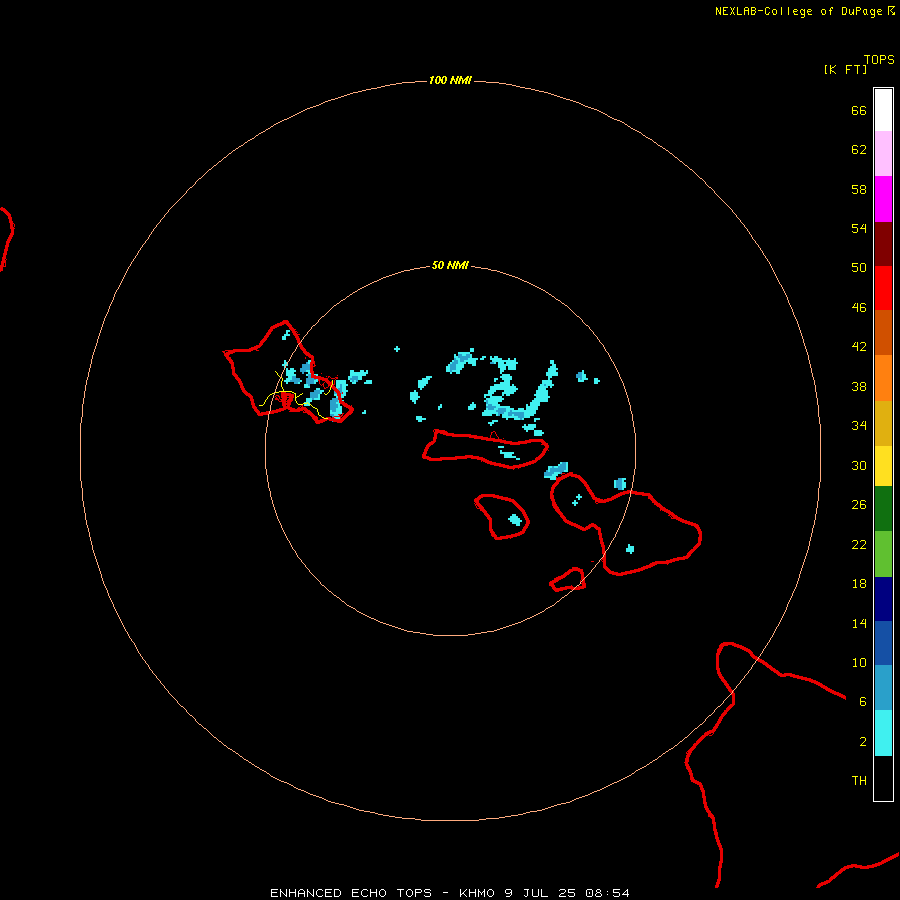Click the cyan echo inside the small Lanai outline
This screenshot has height=900, width=900.
point(515,520)
